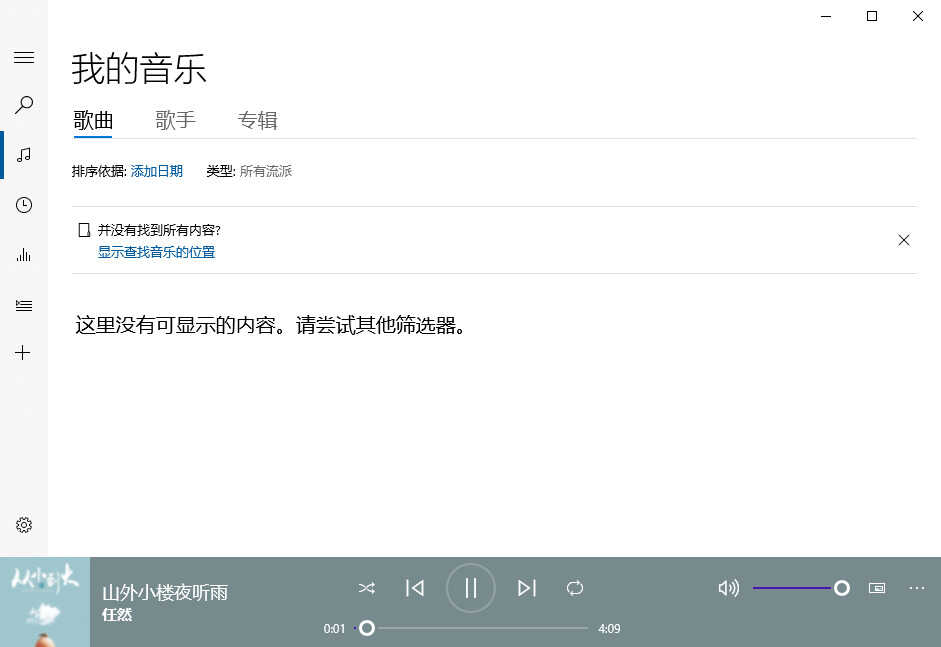Switch to the 专辑 tab

257,121
